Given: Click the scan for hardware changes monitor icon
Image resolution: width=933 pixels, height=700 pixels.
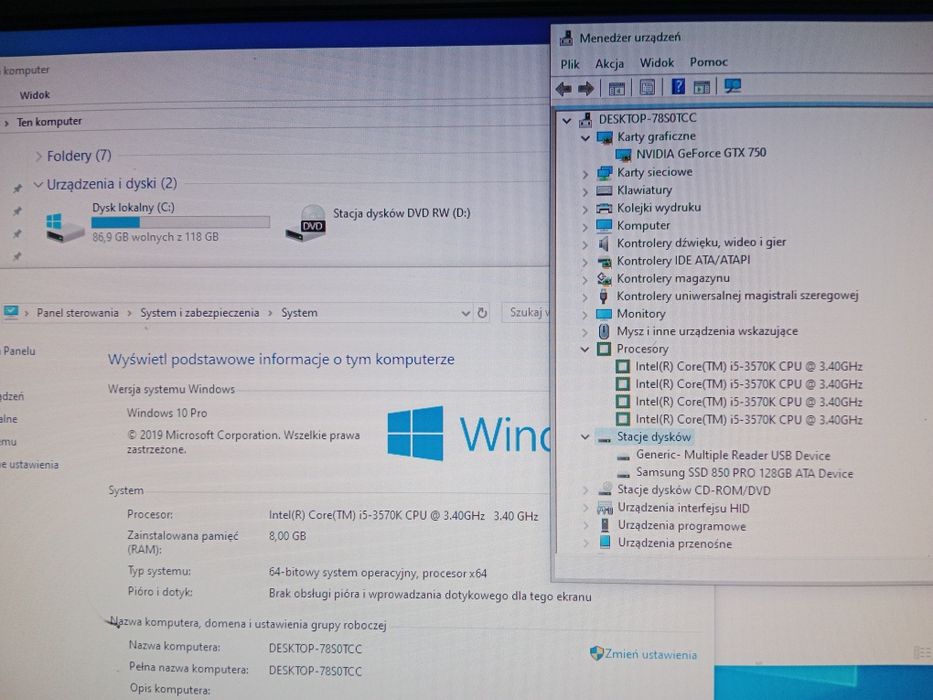Looking at the screenshot, I should [732, 86].
